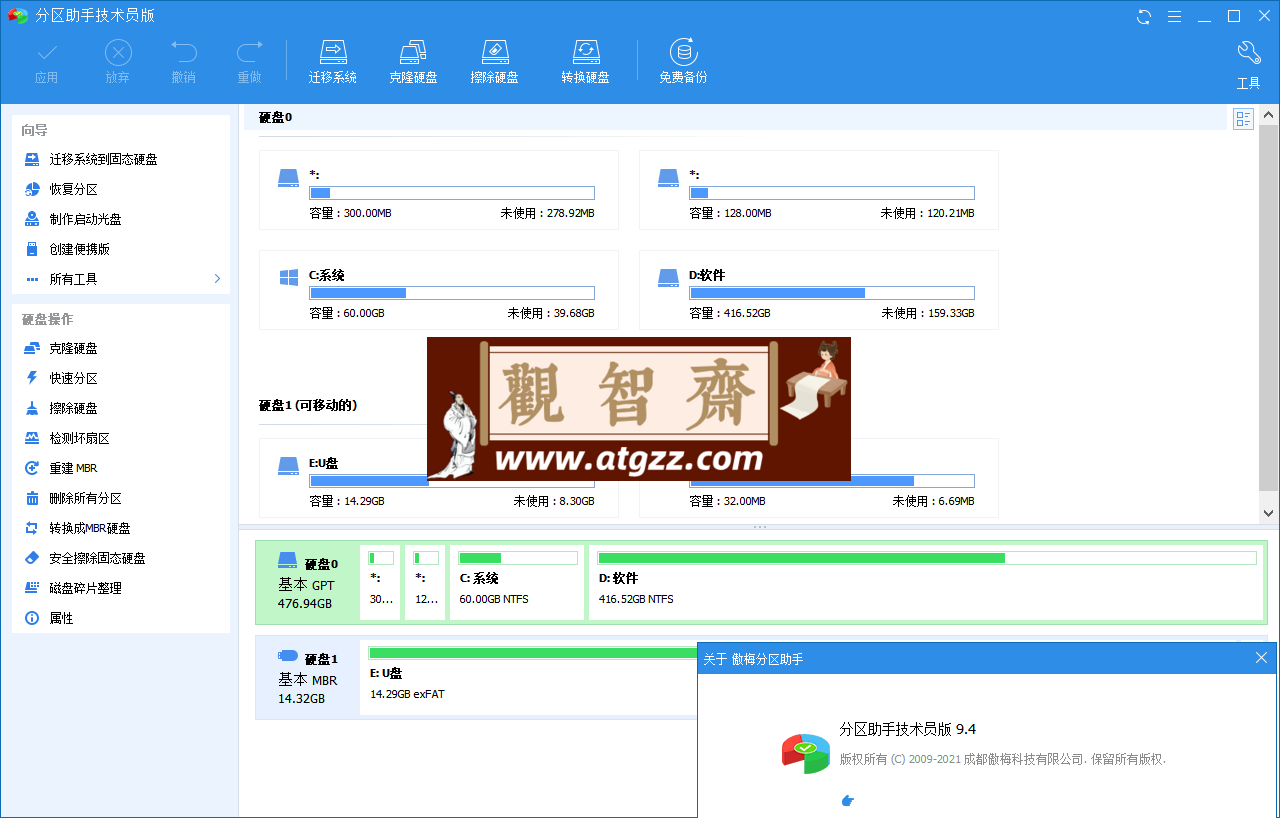The height and width of the screenshot is (818, 1280).
Task: Click the 硬盘1 (可移动的) header label
Action: pos(308,405)
